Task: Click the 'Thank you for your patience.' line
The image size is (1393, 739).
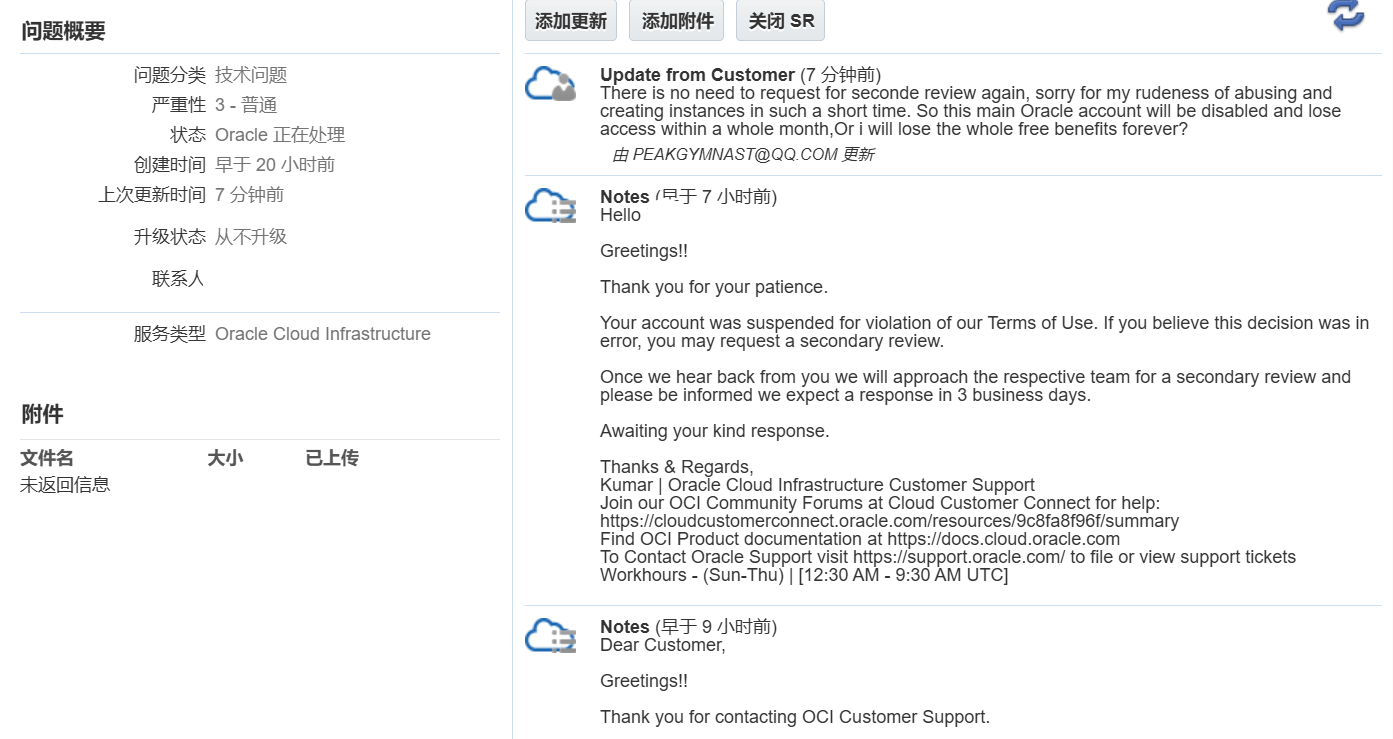Action: click(714, 287)
